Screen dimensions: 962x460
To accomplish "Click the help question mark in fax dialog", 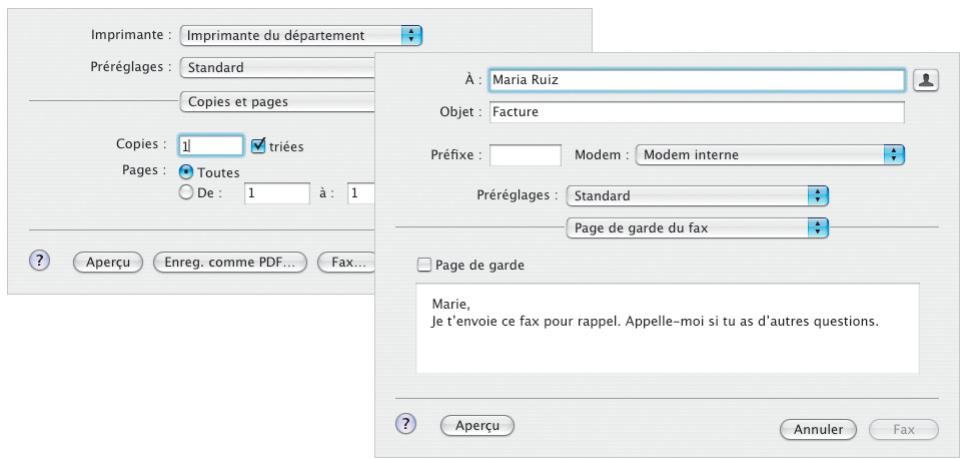I will click(x=406, y=423).
